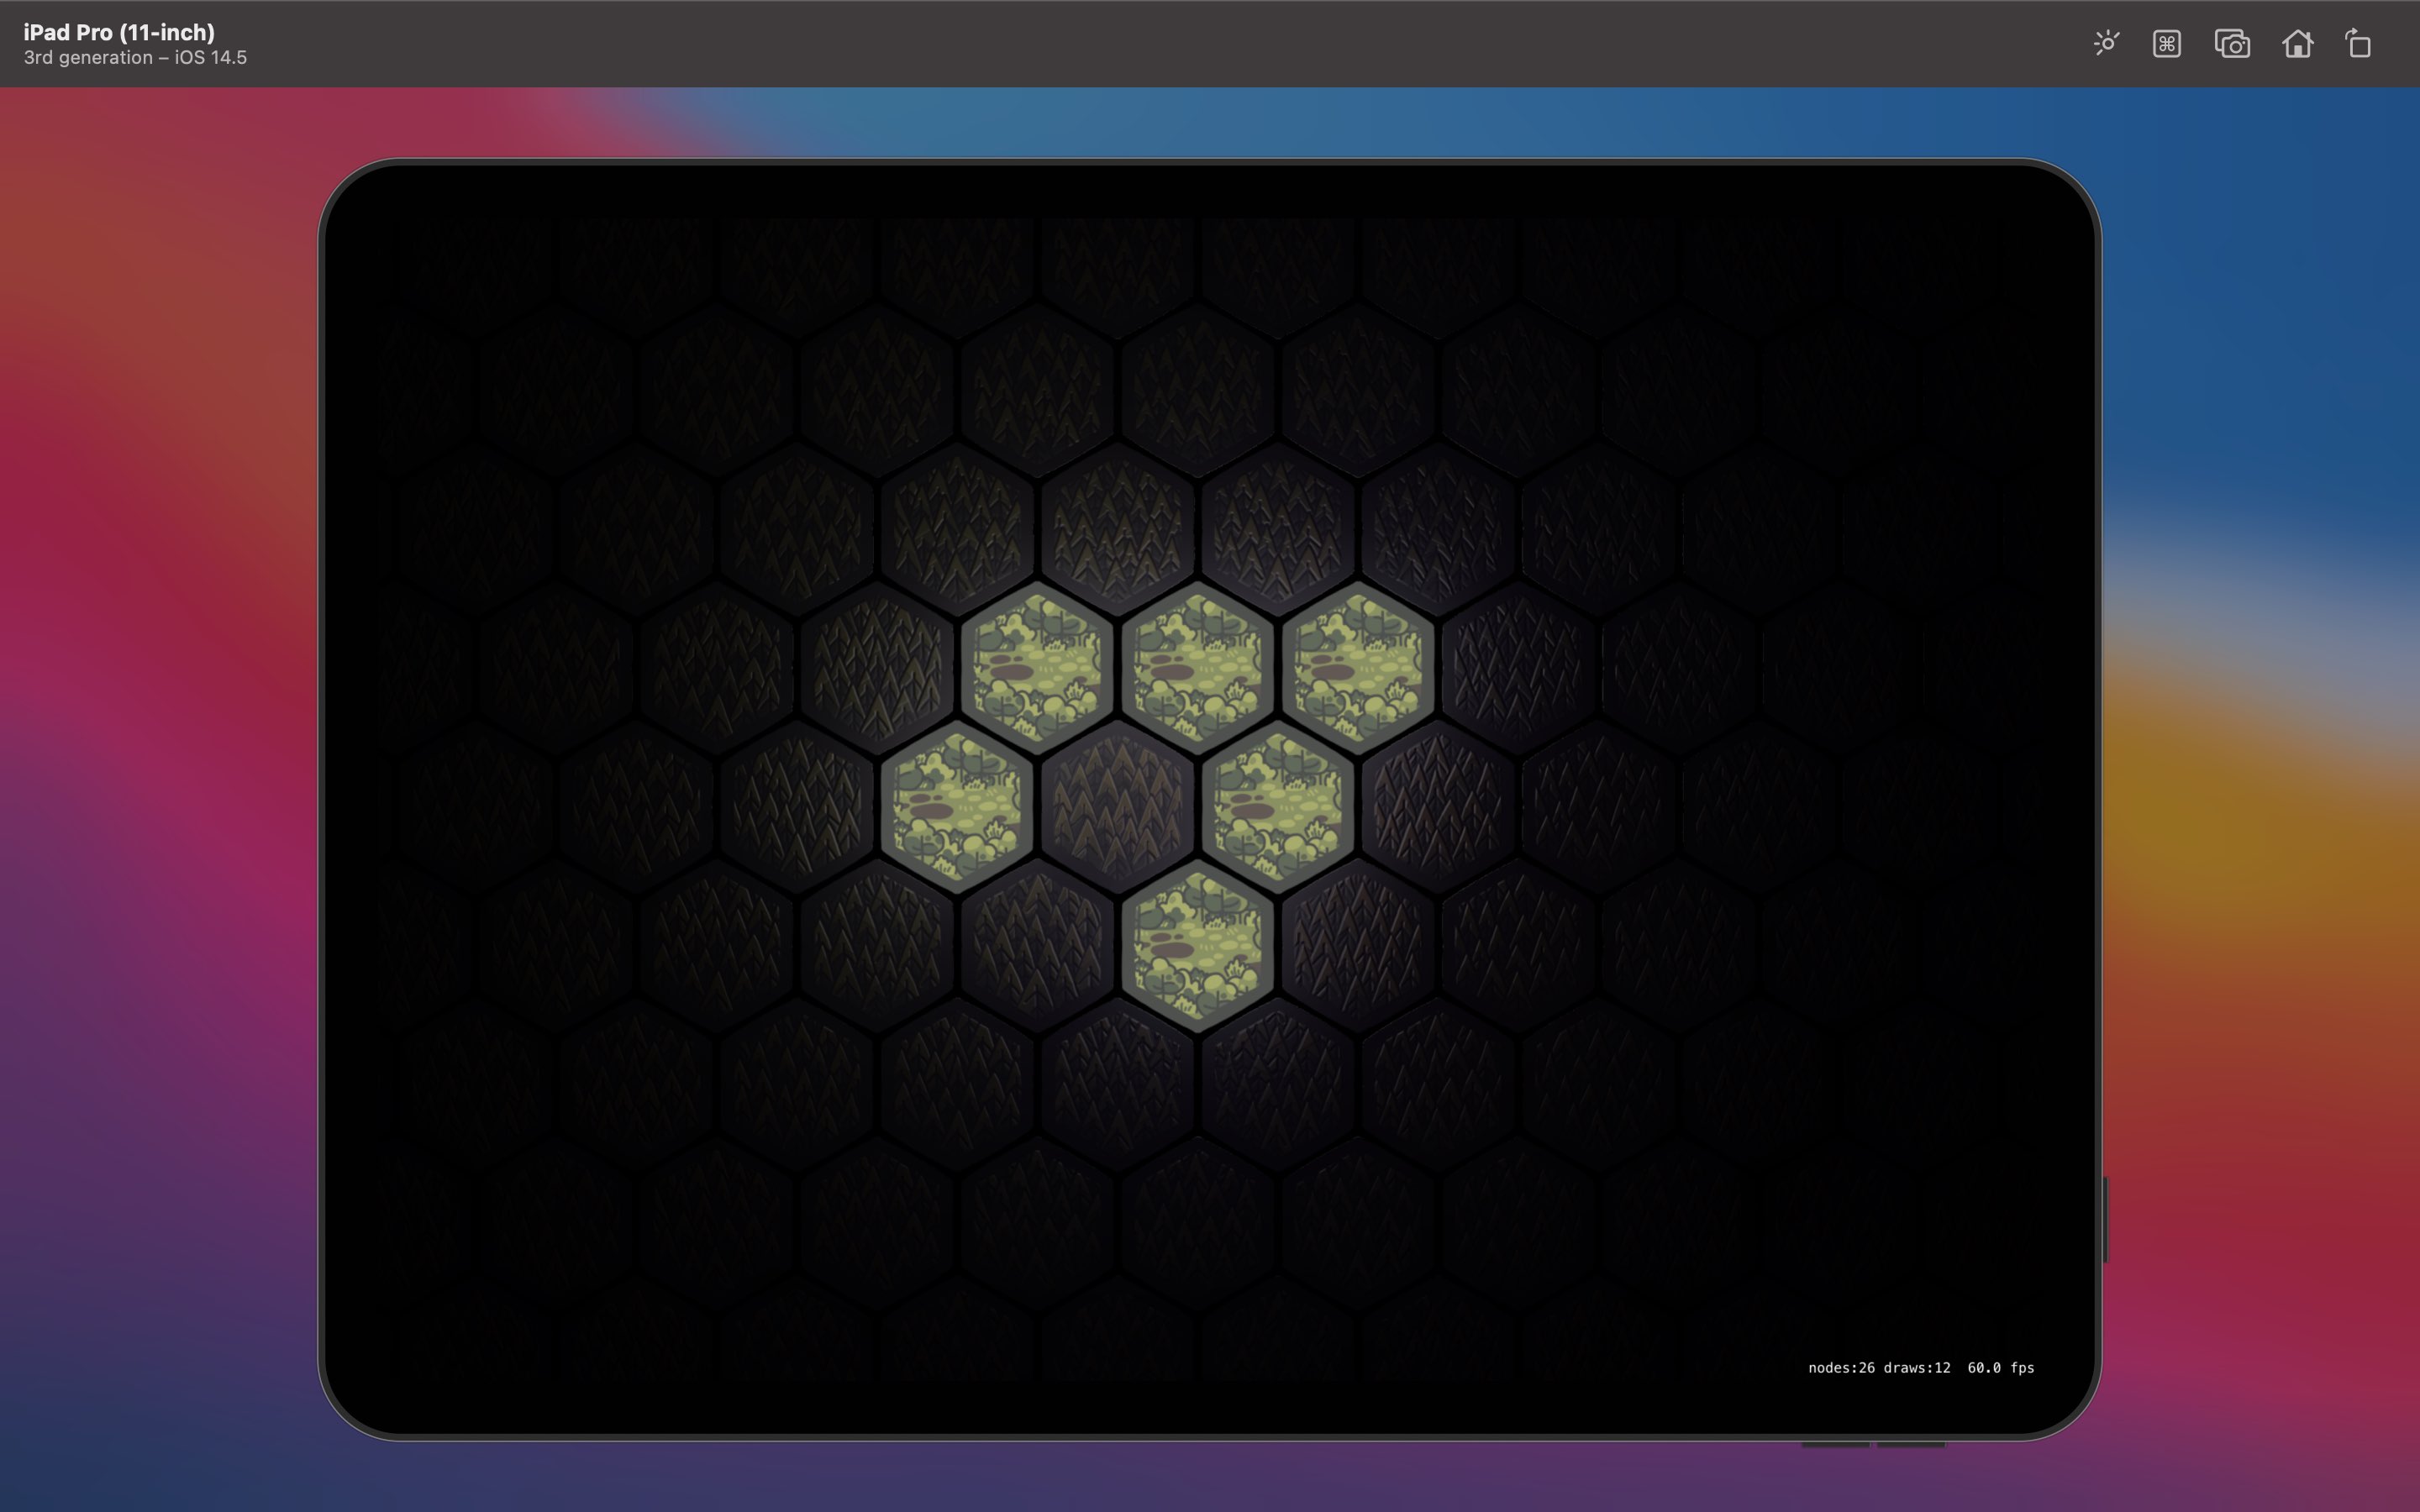The width and height of the screenshot is (2420, 1512).
Task: Tap the left lit grass hex in middle row
Action: (x=957, y=807)
